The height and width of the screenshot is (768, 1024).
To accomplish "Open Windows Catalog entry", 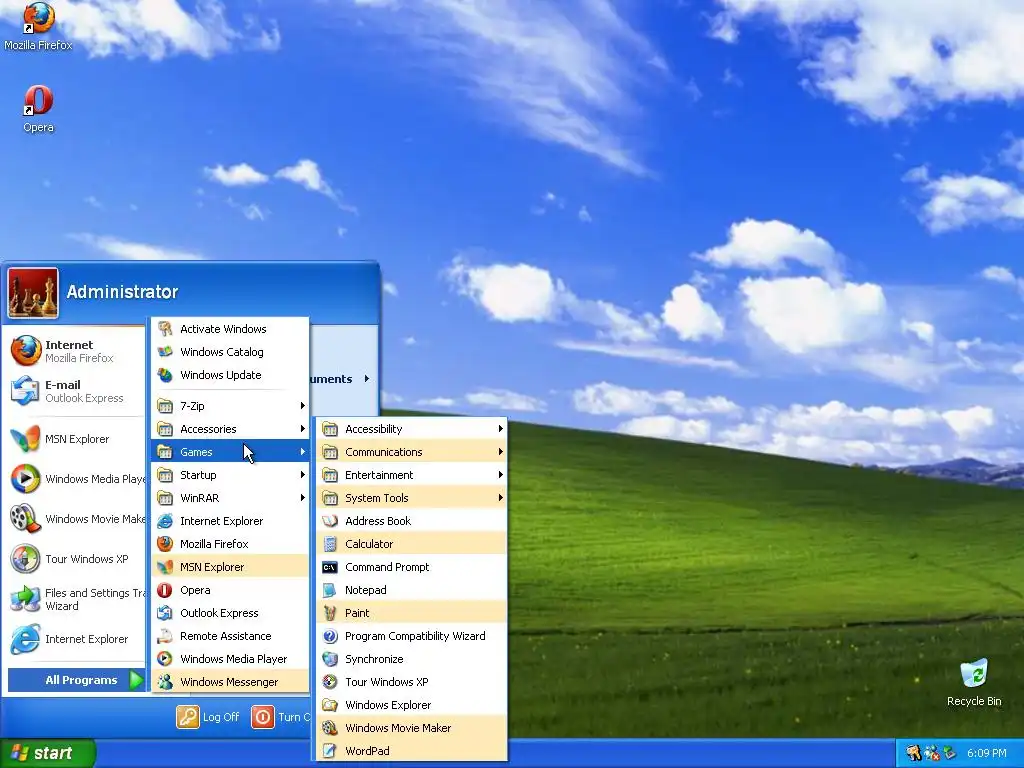I will (x=230, y=352).
